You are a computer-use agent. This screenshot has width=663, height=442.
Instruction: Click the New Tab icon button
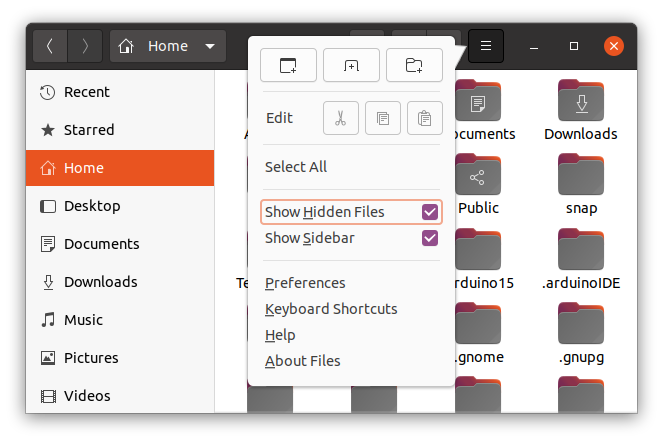(x=351, y=66)
